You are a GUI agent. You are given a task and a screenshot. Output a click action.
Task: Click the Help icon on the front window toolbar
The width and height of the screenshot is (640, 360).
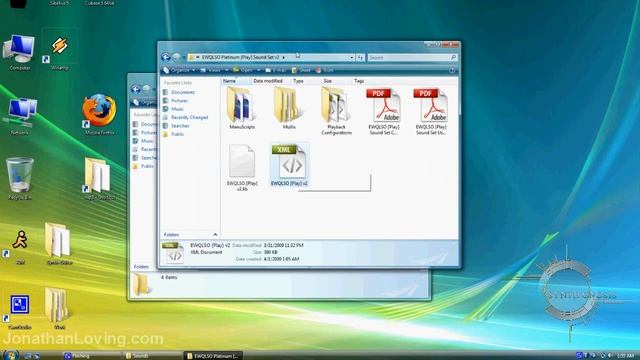pyautogui.click(x=452, y=70)
